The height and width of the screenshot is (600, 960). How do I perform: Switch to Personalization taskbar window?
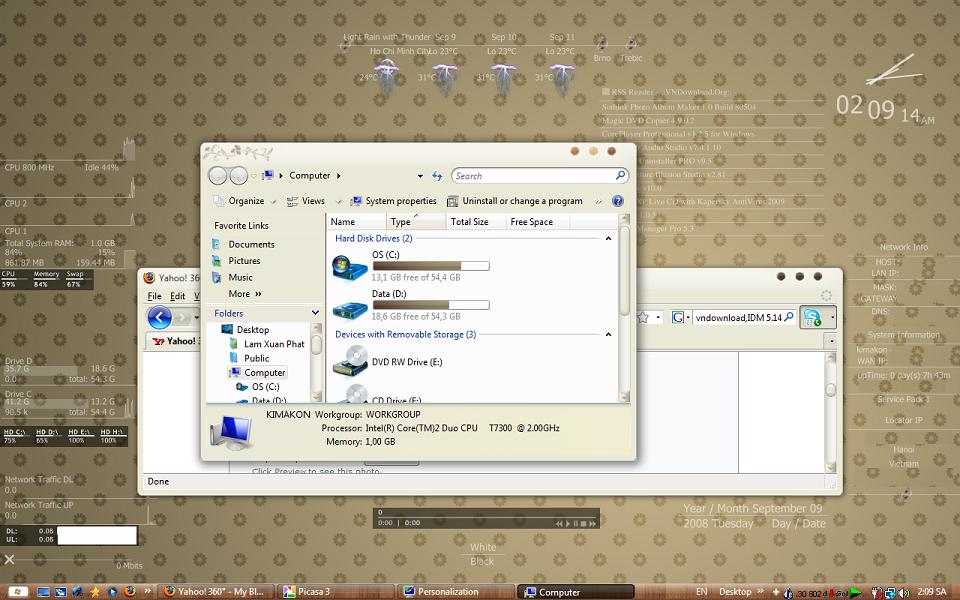point(457,592)
